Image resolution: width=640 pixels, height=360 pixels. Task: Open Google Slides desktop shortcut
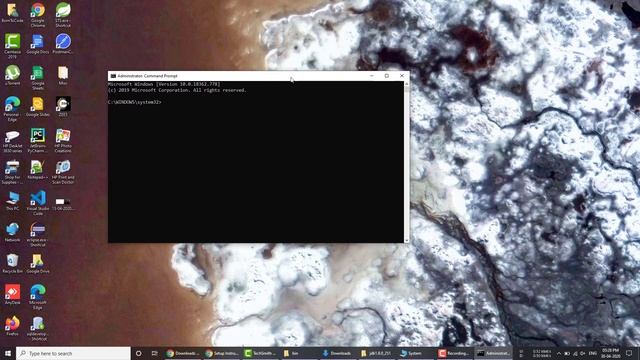point(38,107)
